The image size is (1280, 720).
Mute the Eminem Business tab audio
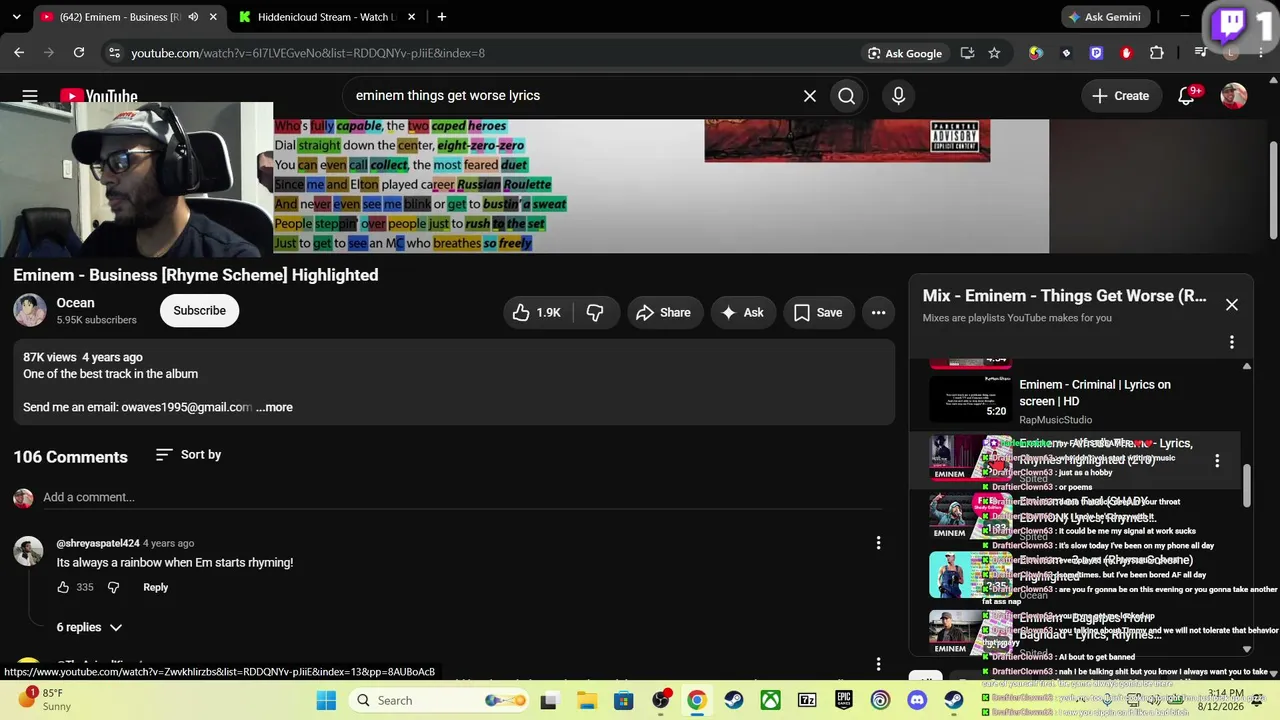(x=193, y=17)
